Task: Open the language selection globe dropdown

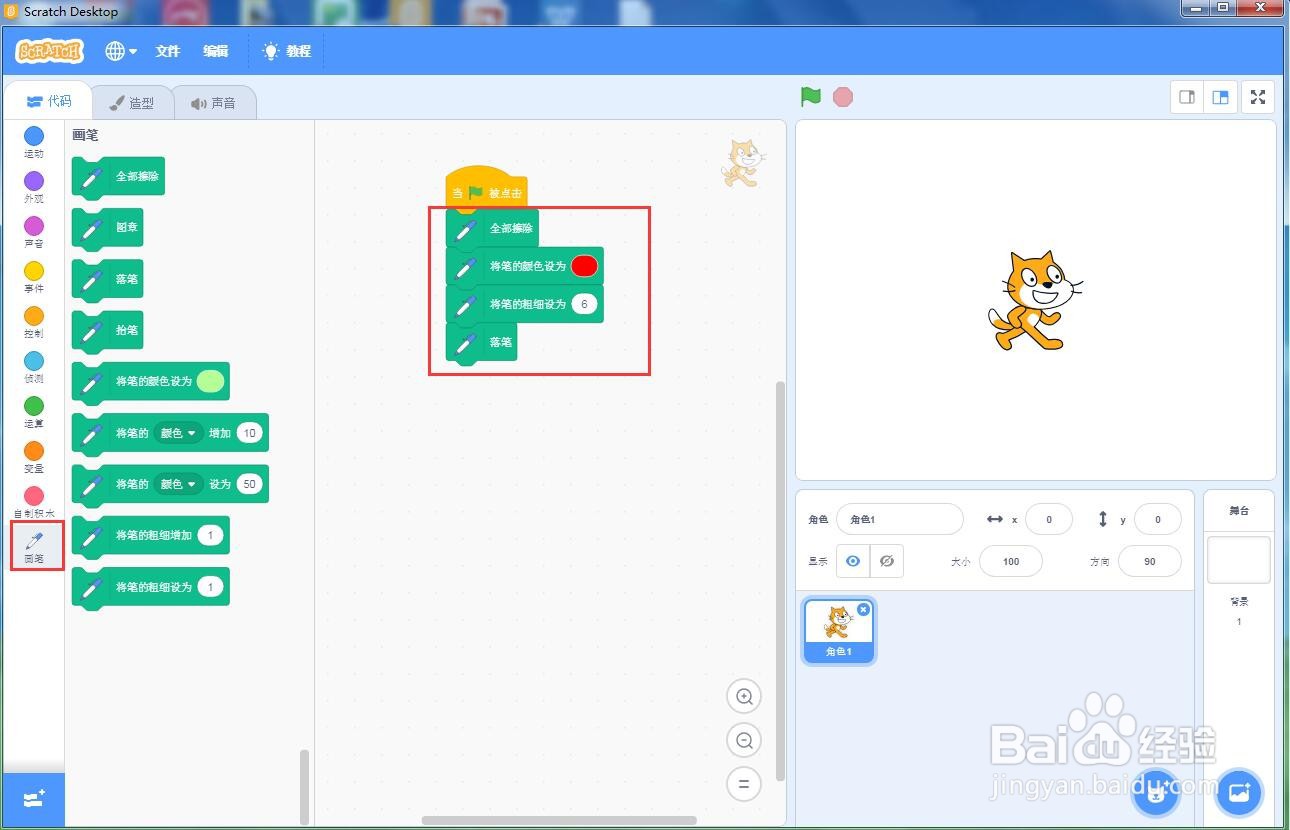Action: (120, 51)
